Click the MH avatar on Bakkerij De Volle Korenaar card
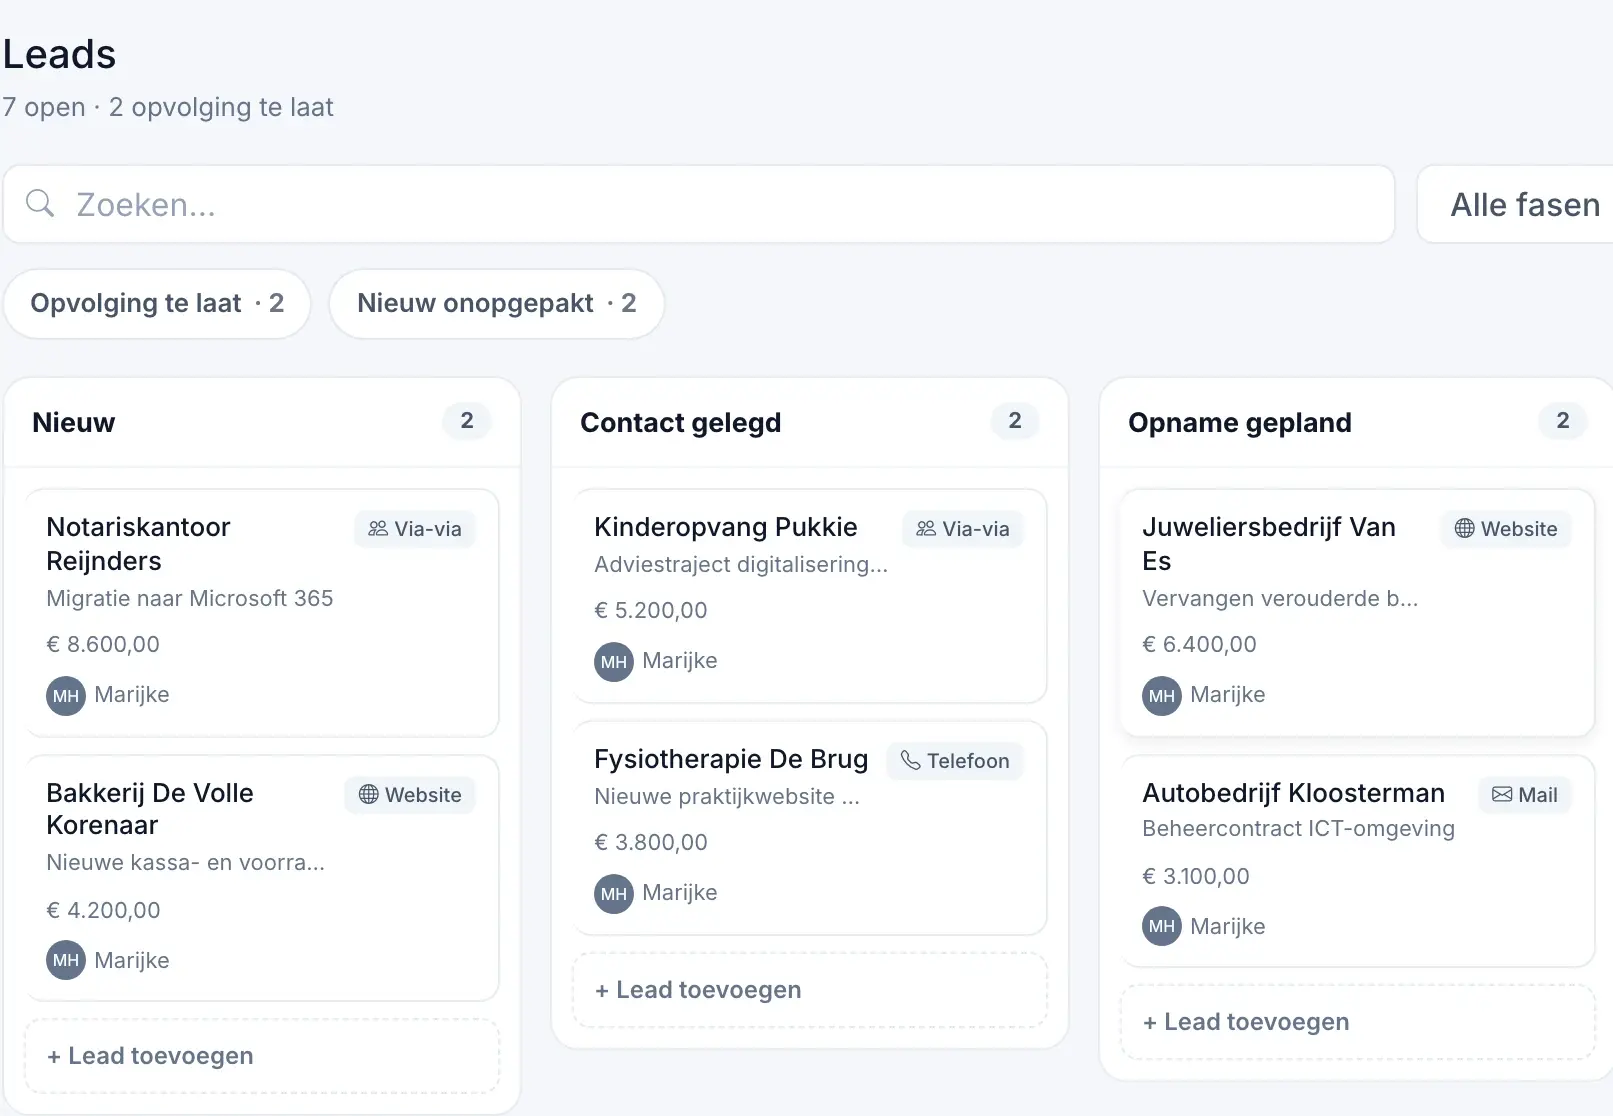1613x1116 pixels. click(x=66, y=960)
